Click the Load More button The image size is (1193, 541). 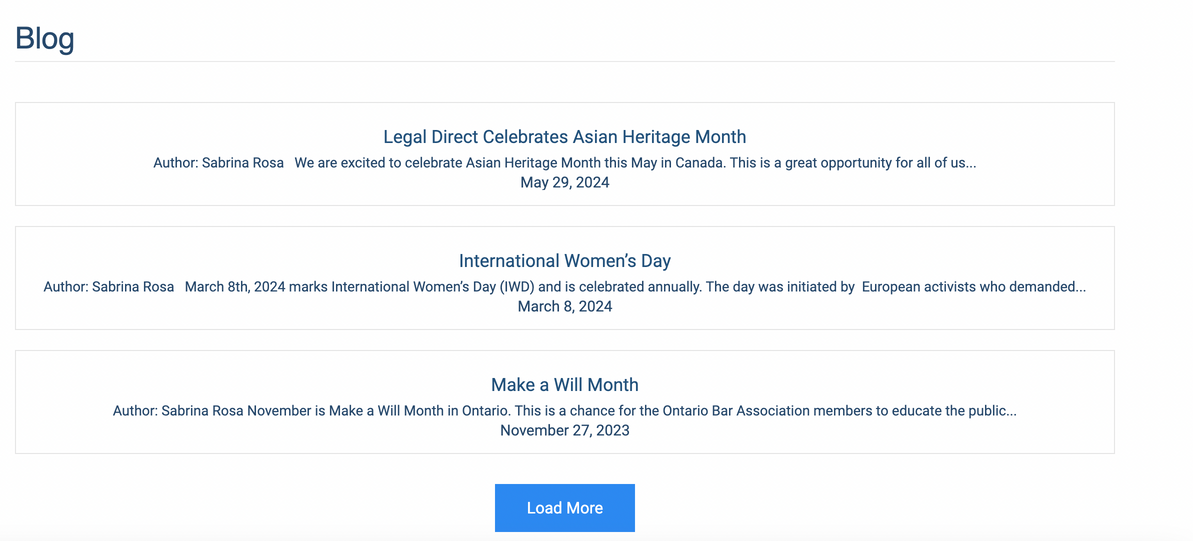(564, 508)
